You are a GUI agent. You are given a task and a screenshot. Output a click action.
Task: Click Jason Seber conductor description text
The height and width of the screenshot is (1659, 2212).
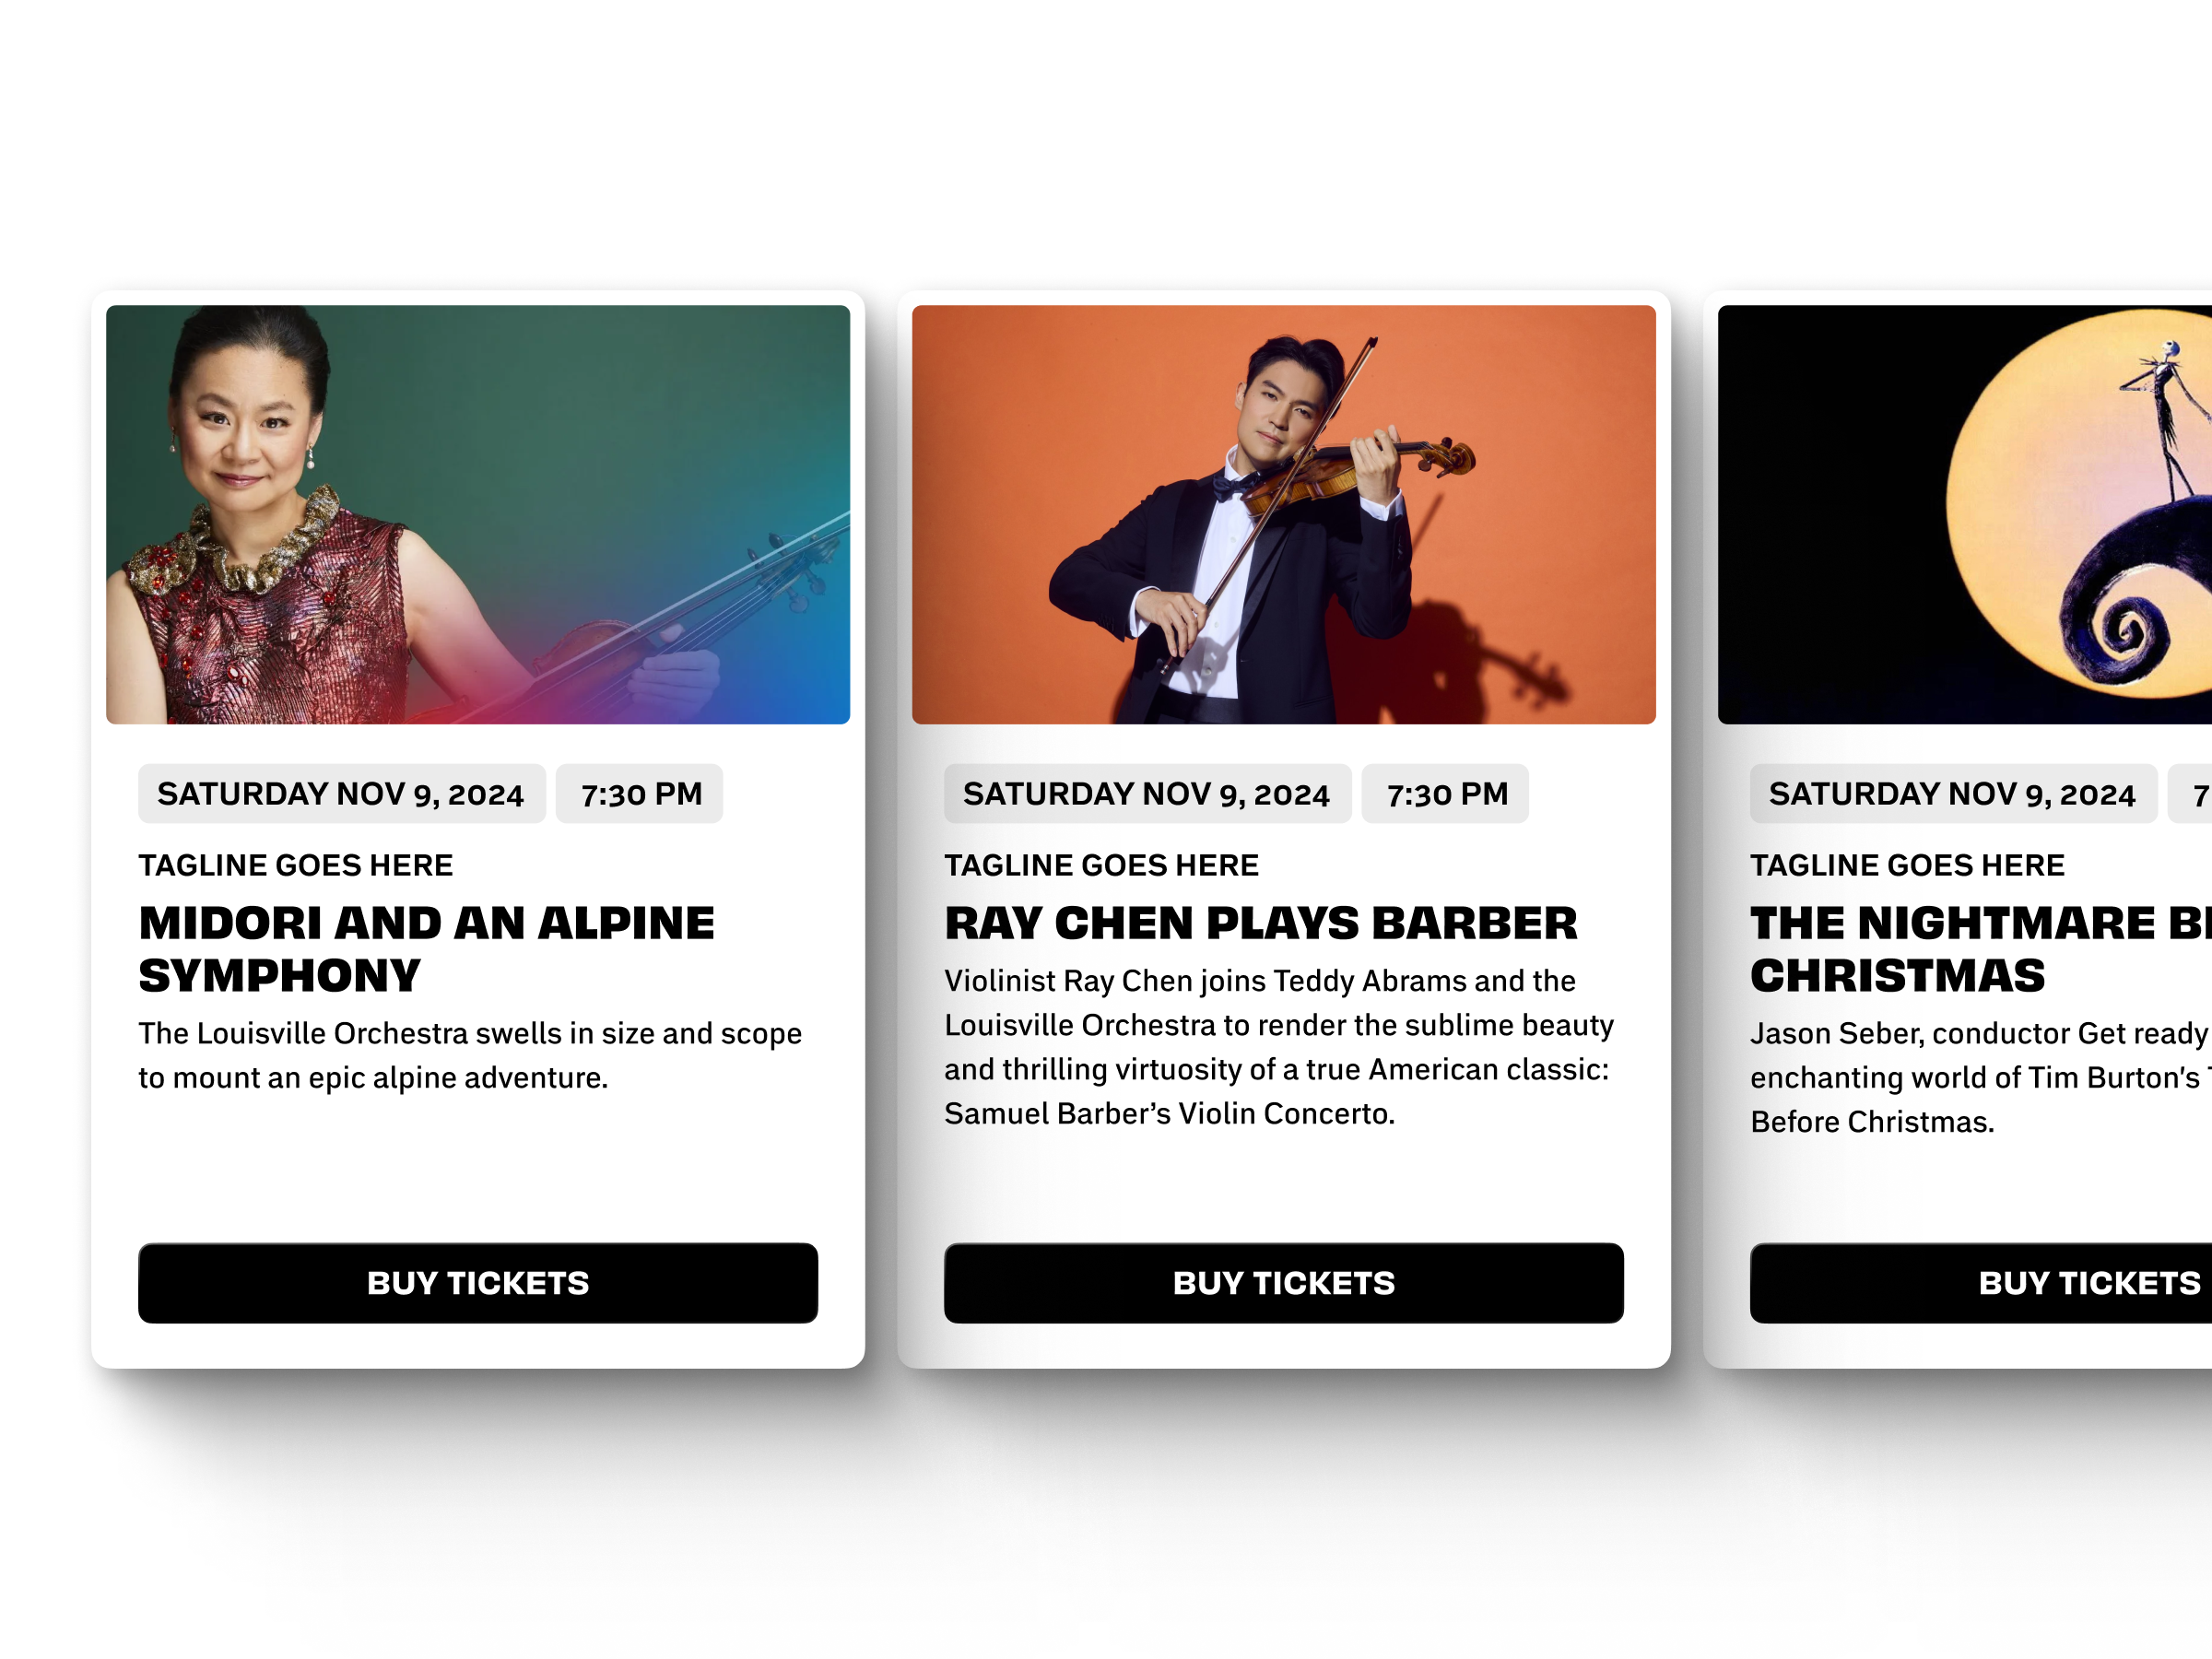click(x=1981, y=1077)
